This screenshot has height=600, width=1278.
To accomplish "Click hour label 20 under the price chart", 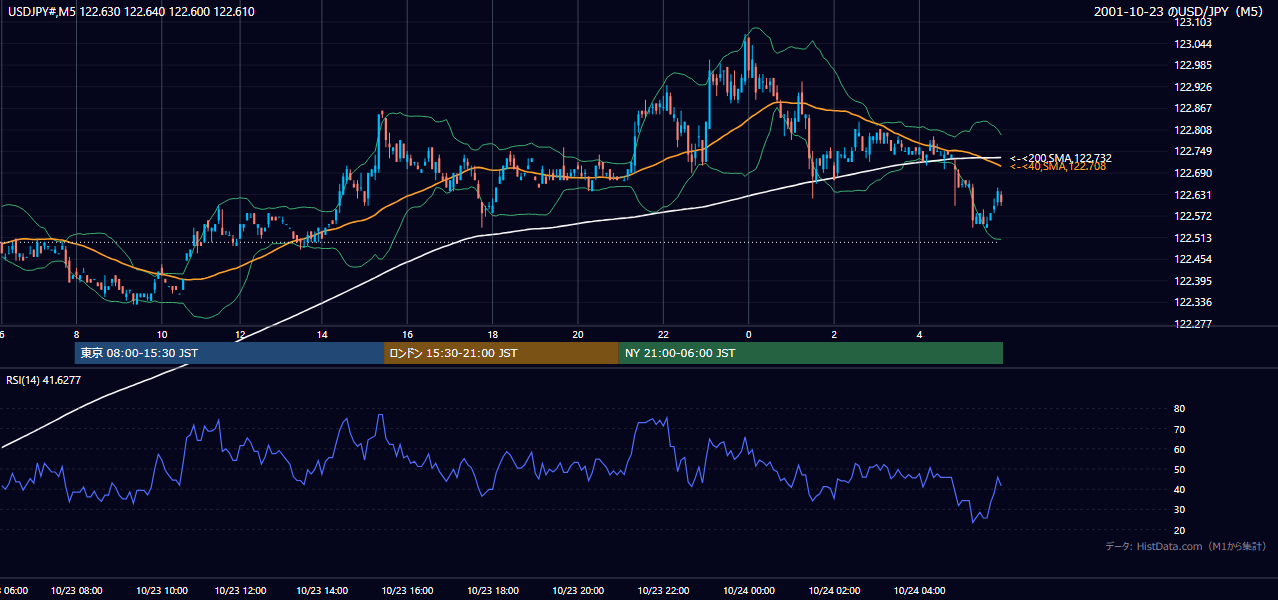I will coord(578,334).
